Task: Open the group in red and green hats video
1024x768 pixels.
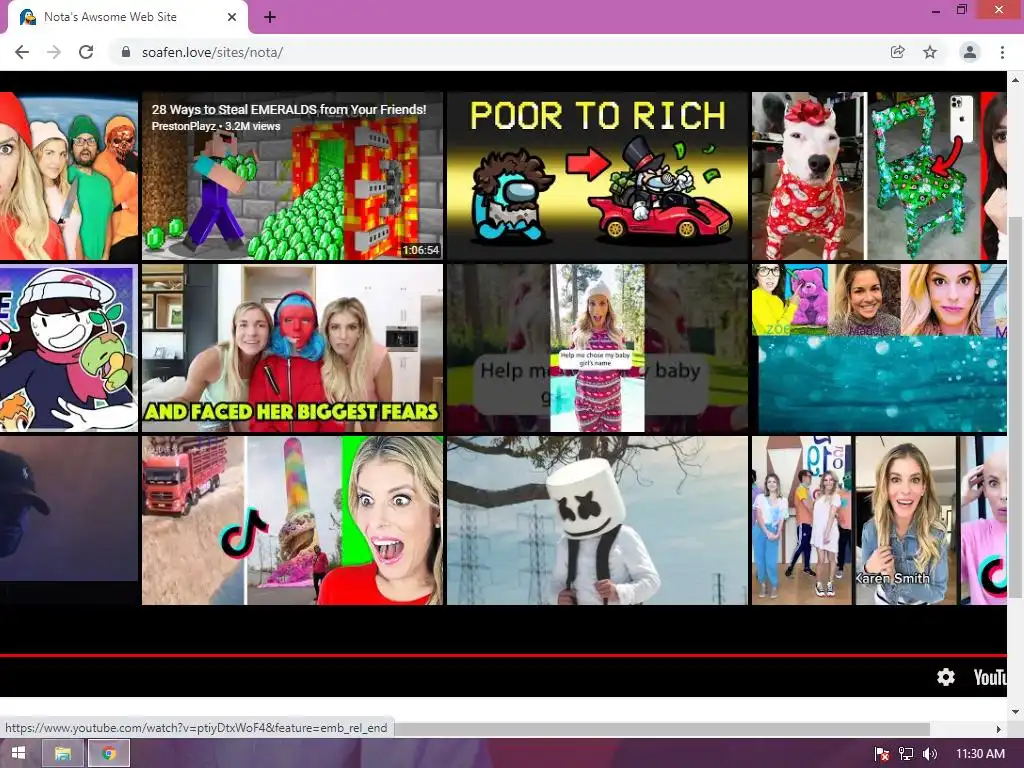Action: 69,176
